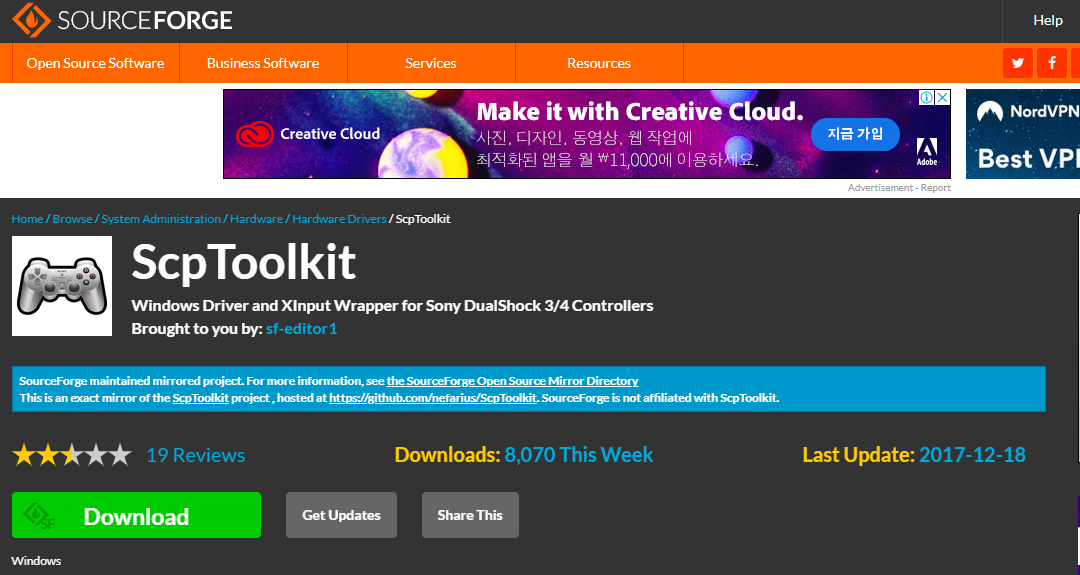
Task: Open the Facebook social icon
Action: click(1052, 63)
